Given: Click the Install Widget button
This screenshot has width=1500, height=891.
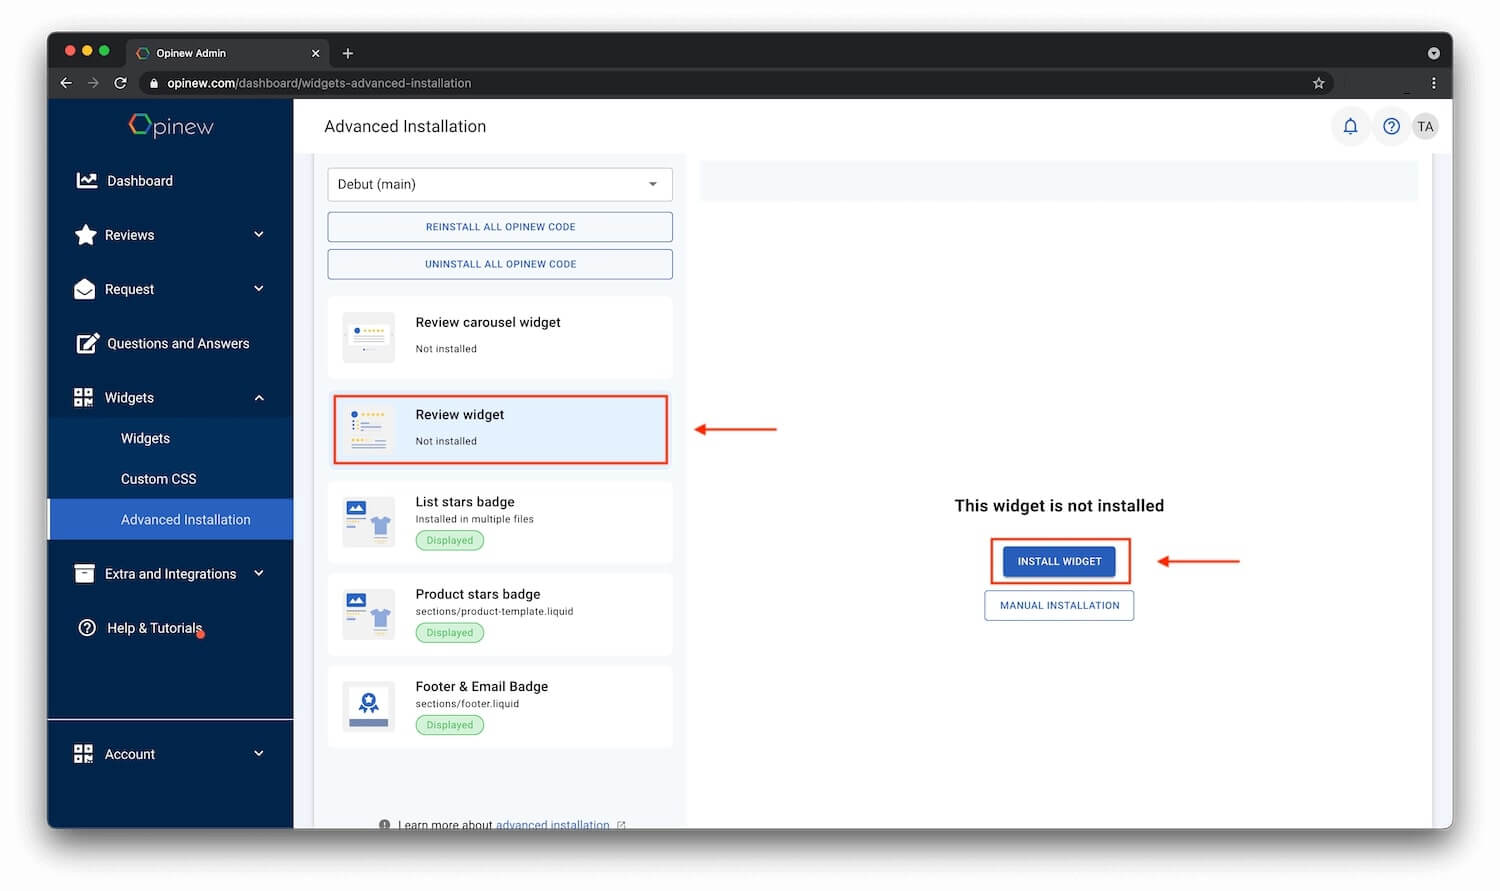Looking at the screenshot, I should [x=1059, y=561].
